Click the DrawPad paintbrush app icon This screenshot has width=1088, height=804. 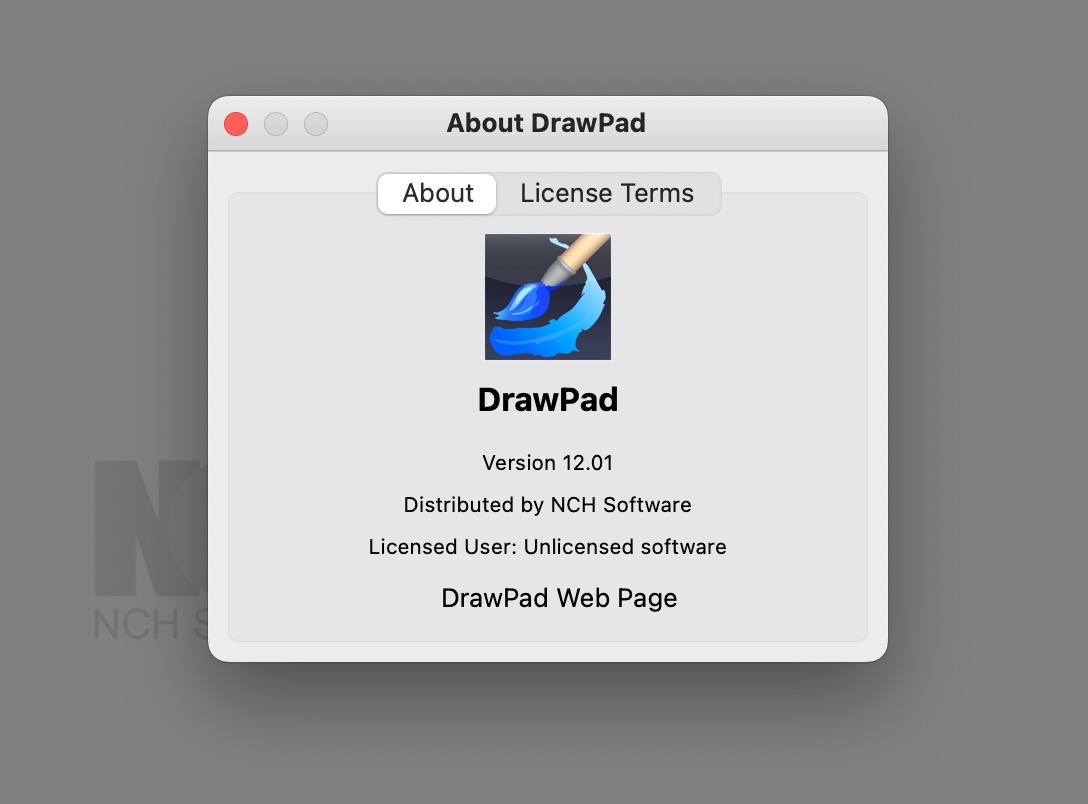click(547, 297)
